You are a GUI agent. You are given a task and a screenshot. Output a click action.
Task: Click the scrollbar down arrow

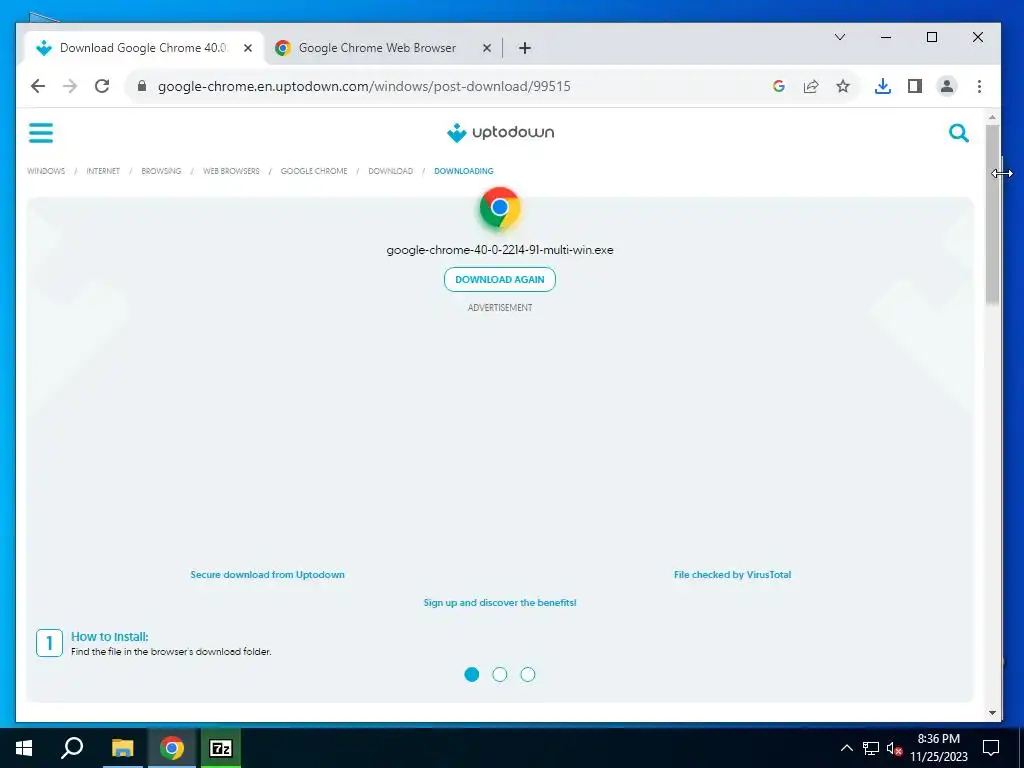[x=993, y=713]
